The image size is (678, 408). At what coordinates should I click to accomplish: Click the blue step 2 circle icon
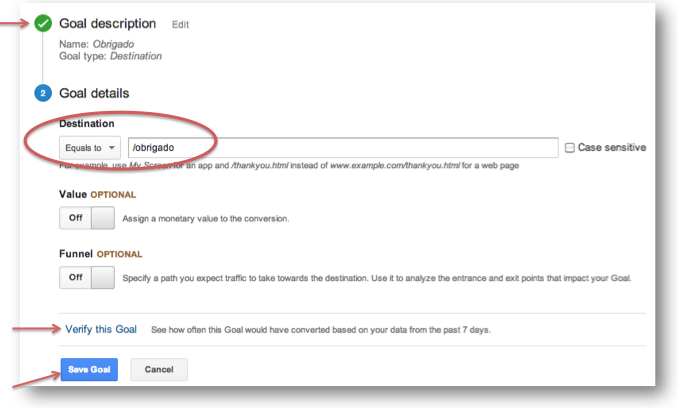pyautogui.click(x=43, y=93)
